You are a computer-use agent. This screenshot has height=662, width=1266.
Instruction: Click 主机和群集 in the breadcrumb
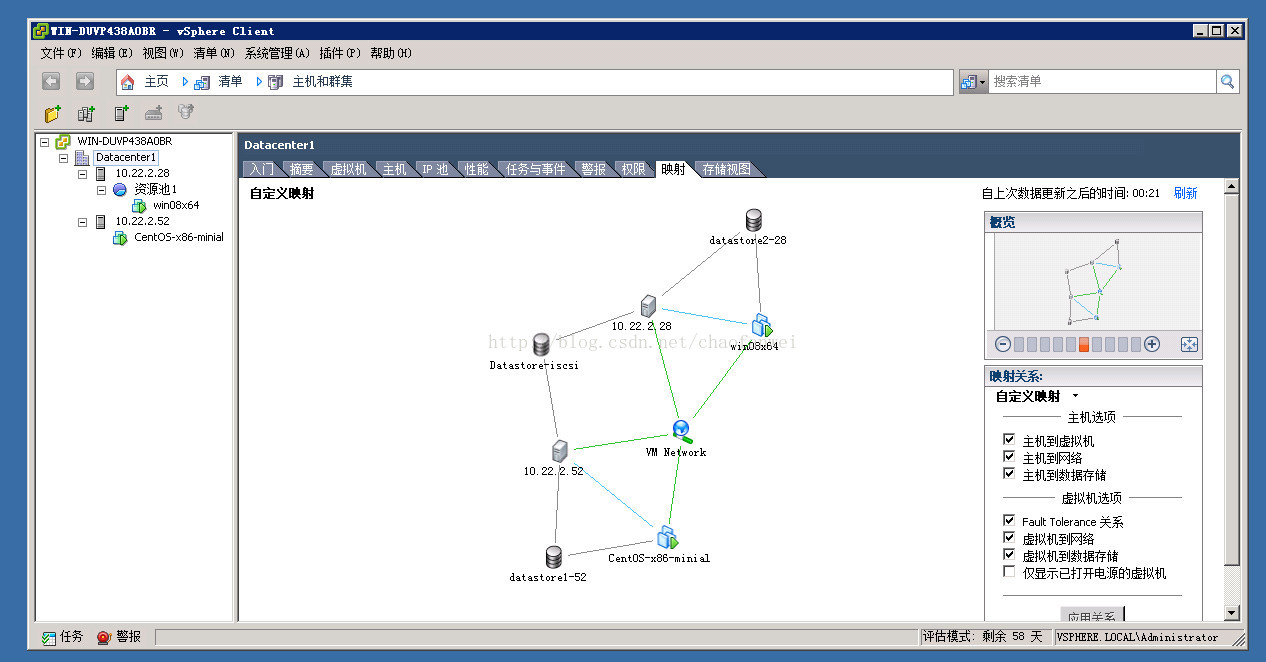click(322, 82)
